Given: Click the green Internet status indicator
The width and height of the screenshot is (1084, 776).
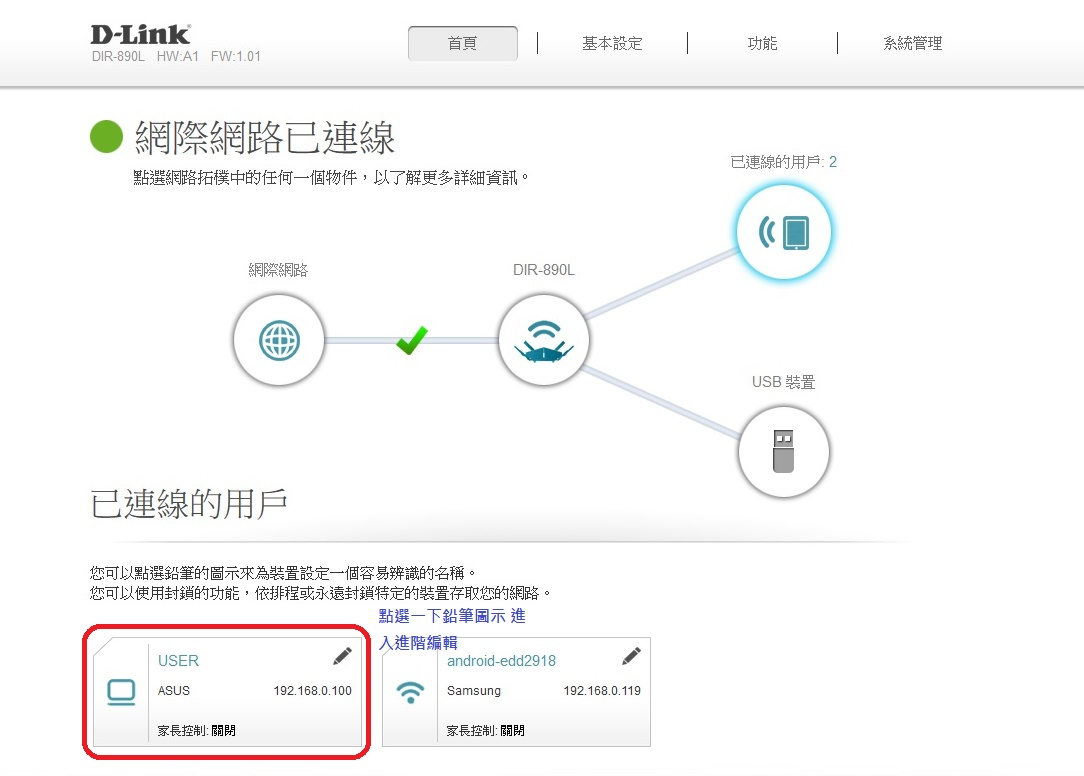Looking at the screenshot, I should coord(106,138).
